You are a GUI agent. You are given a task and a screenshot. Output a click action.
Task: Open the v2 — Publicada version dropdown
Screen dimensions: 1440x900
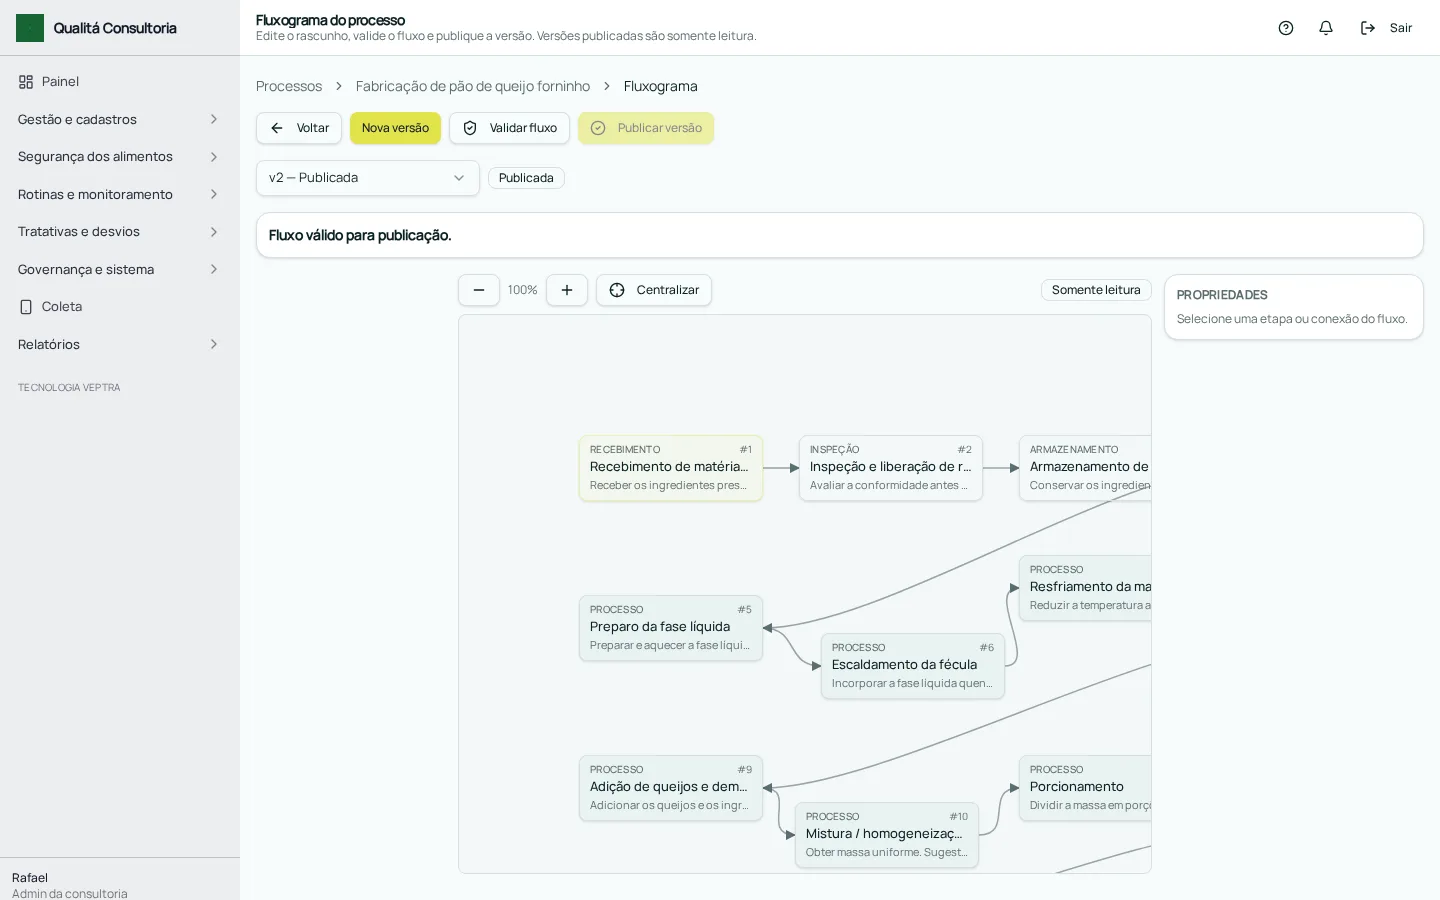click(x=368, y=178)
